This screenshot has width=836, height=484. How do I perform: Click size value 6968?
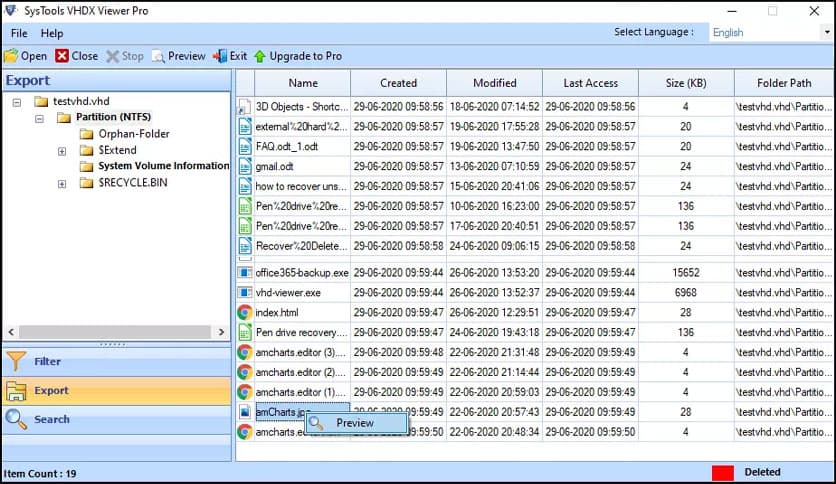click(x=686, y=293)
